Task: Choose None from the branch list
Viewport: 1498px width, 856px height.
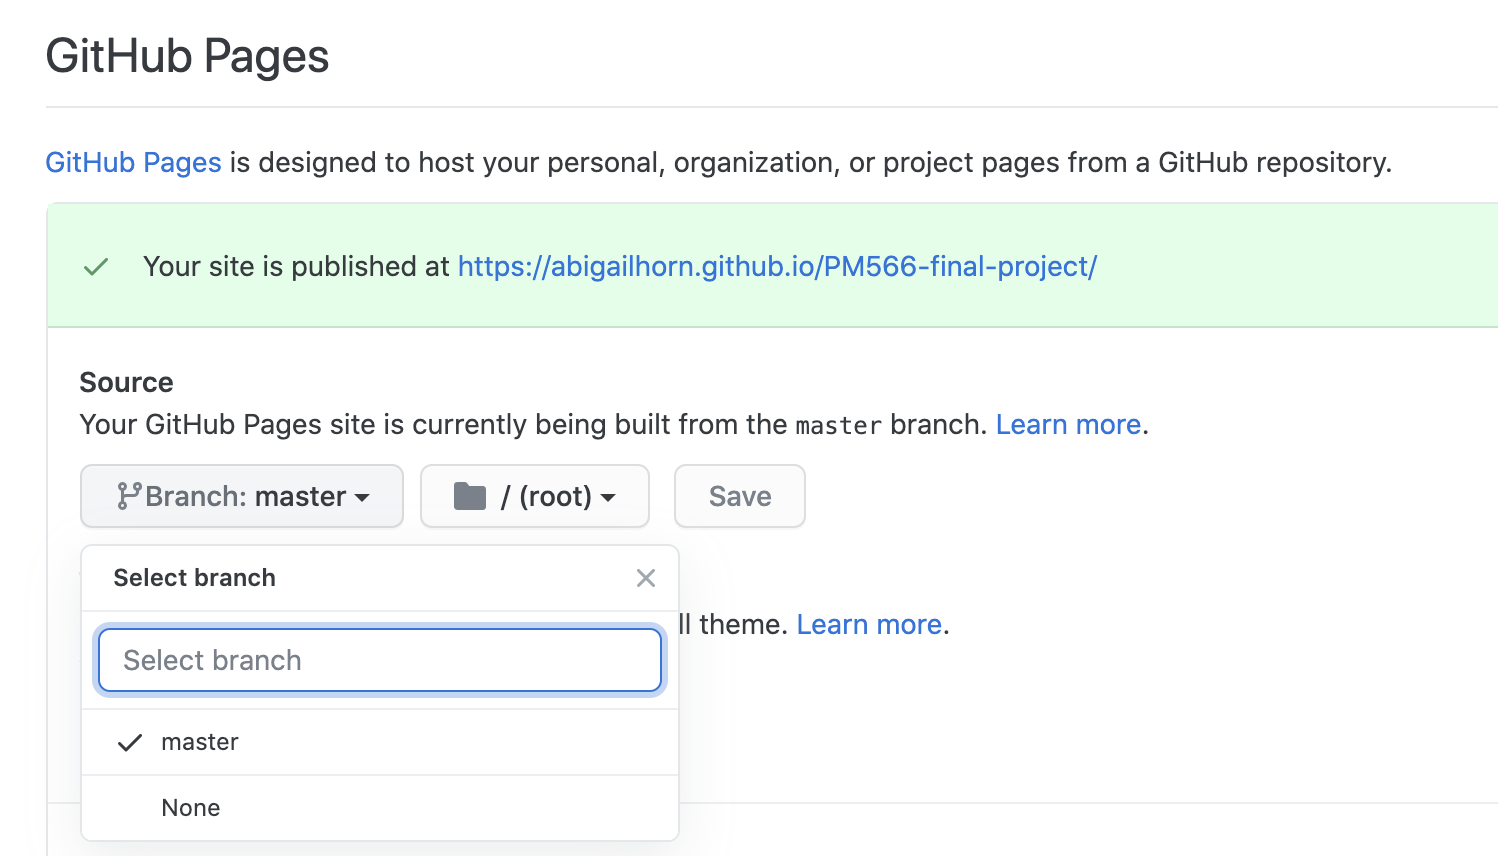Action: 380,808
